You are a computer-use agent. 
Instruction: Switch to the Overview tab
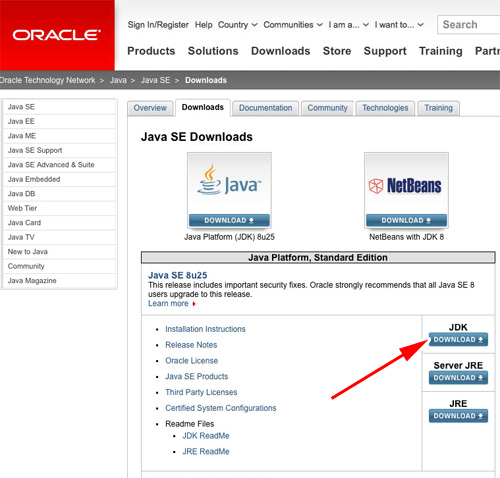tap(150, 108)
